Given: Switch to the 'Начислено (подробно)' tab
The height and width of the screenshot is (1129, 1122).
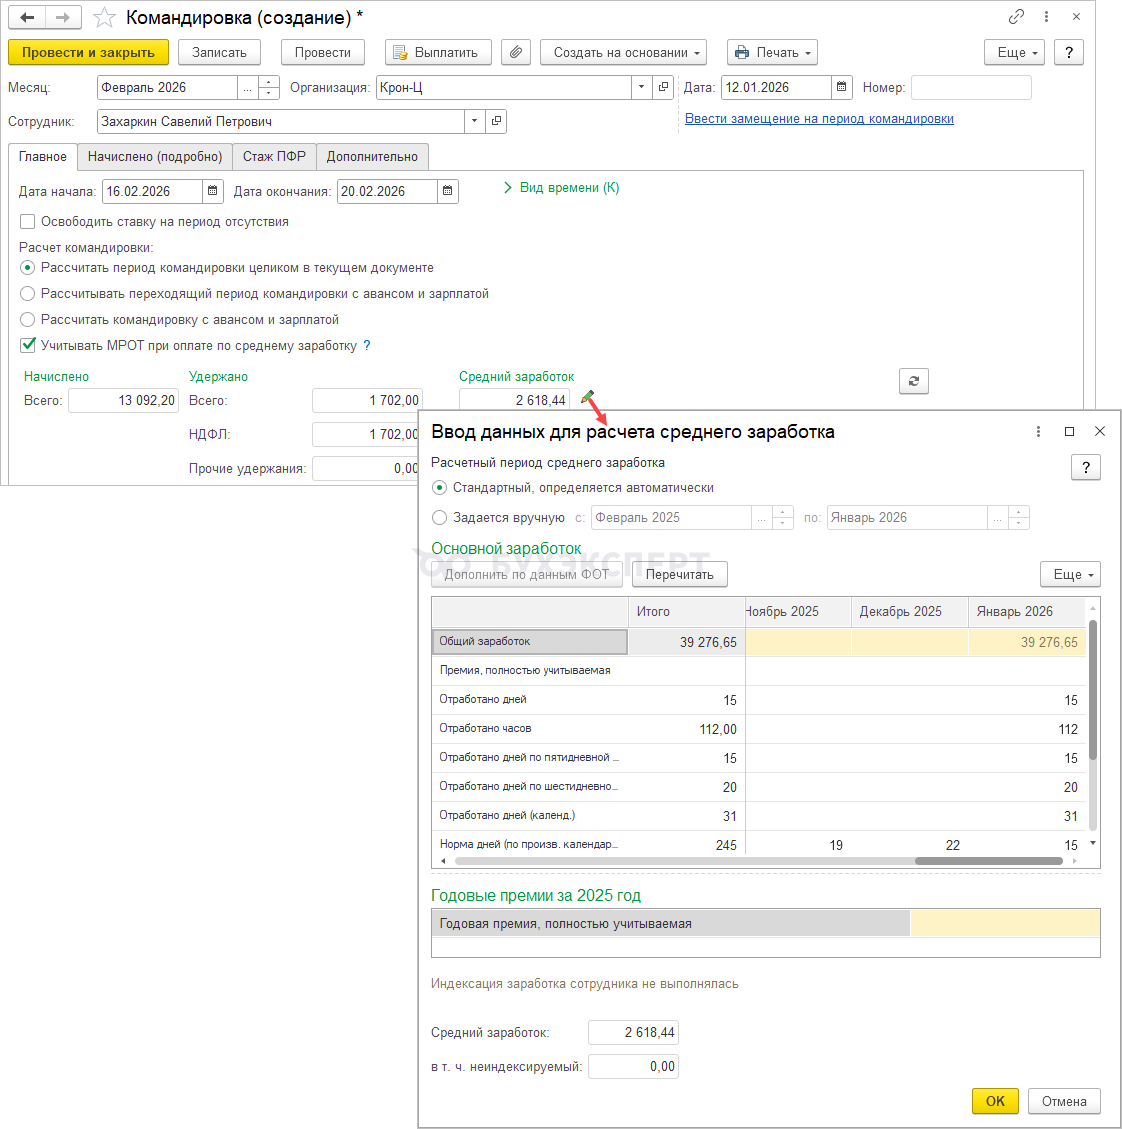Looking at the screenshot, I should (x=155, y=157).
